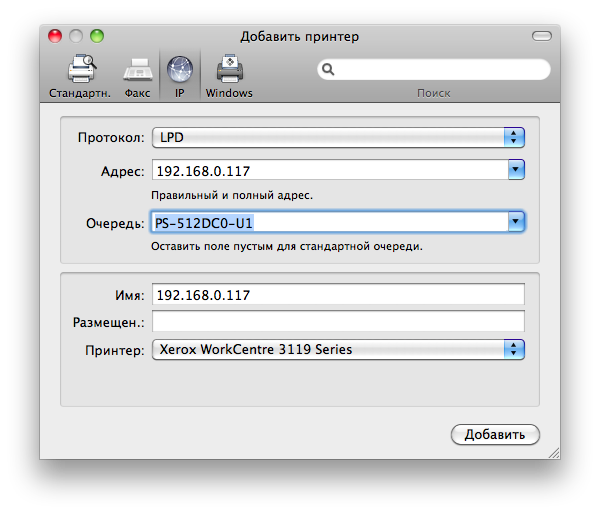Toggle toolbar with the pill button
The width and height of the screenshot is (600, 514).
(x=541, y=36)
